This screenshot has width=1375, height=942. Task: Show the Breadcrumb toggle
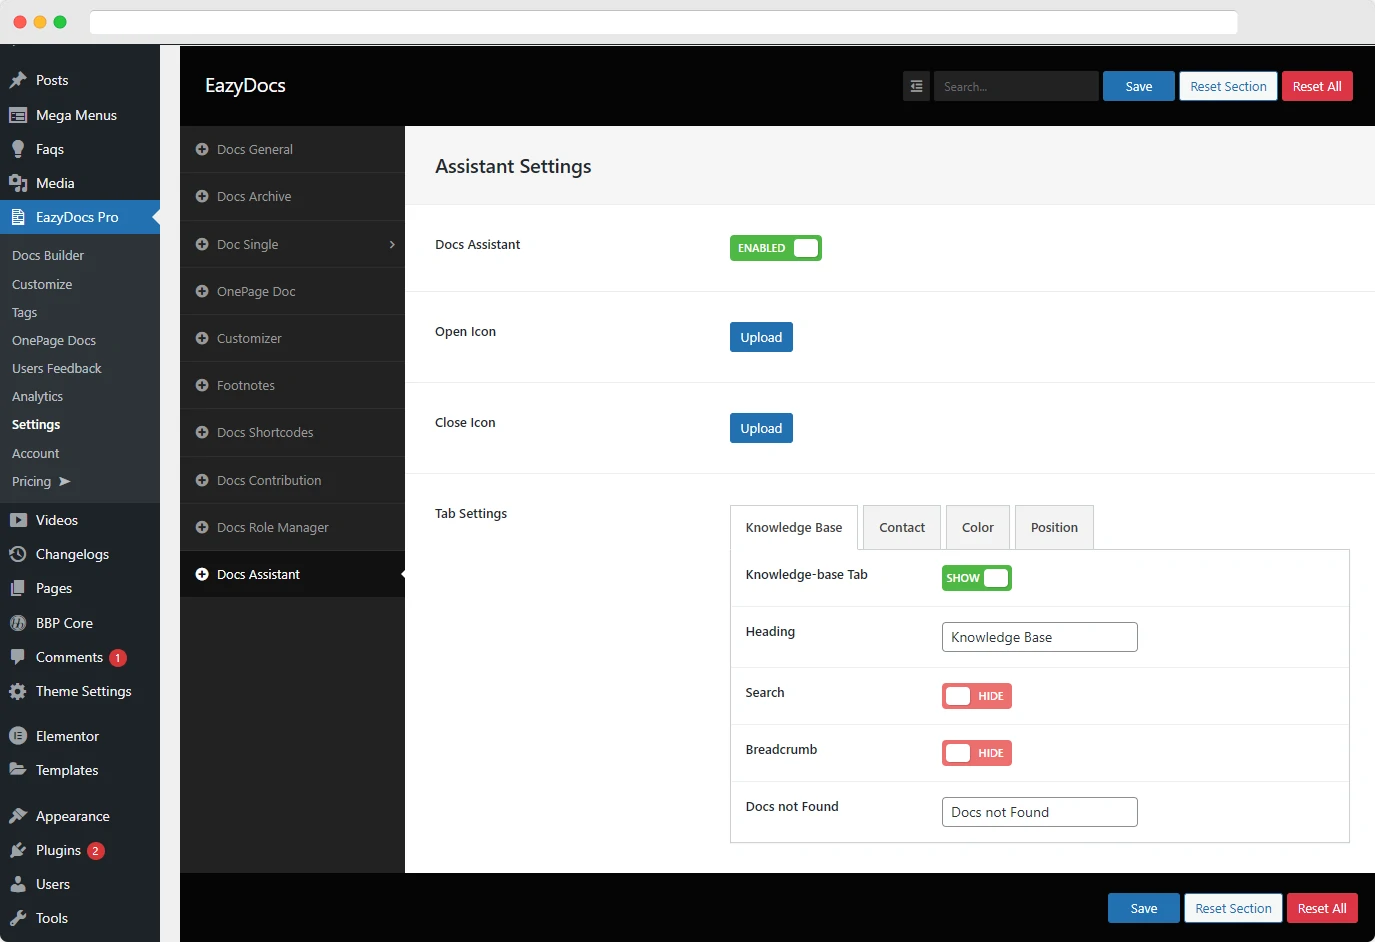pos(976,753)
